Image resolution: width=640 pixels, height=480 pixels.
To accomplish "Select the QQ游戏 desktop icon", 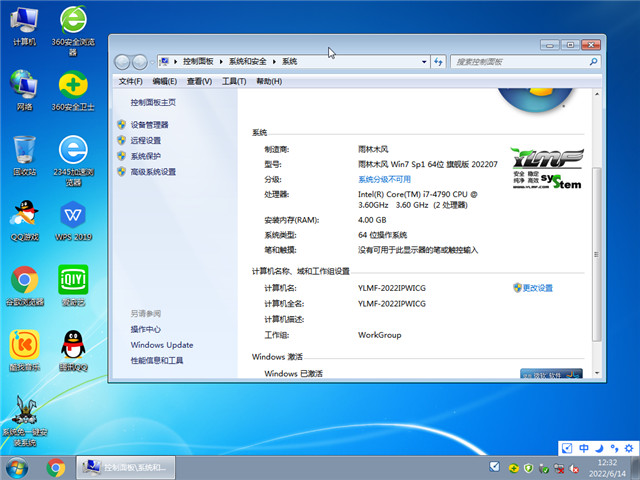I will pos(24,220).
